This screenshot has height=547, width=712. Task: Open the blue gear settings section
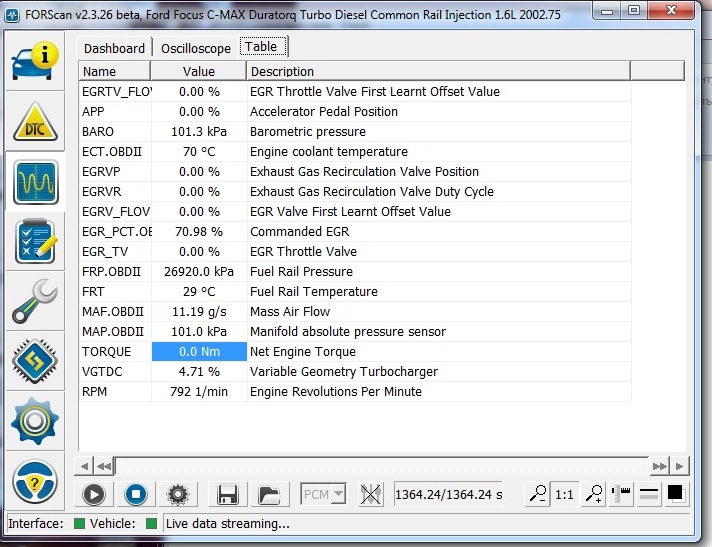35,420
